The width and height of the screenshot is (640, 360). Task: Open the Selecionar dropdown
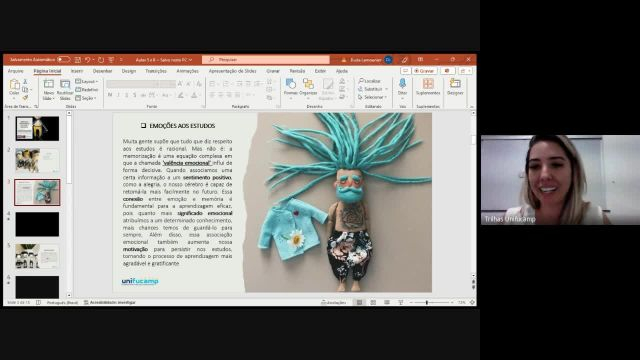pyautogui.click(x=372, y=97)
